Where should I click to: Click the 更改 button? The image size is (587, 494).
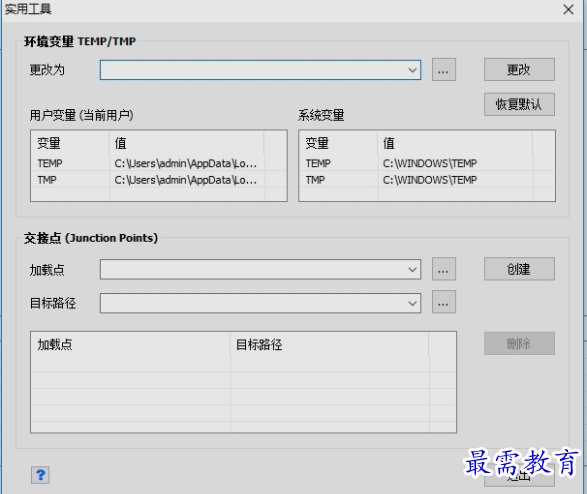pos(519,70)
